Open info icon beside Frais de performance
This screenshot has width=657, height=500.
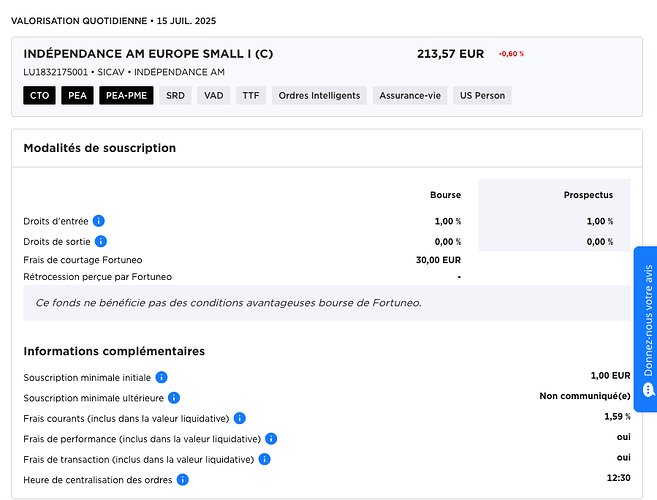(x=271, y=439)
